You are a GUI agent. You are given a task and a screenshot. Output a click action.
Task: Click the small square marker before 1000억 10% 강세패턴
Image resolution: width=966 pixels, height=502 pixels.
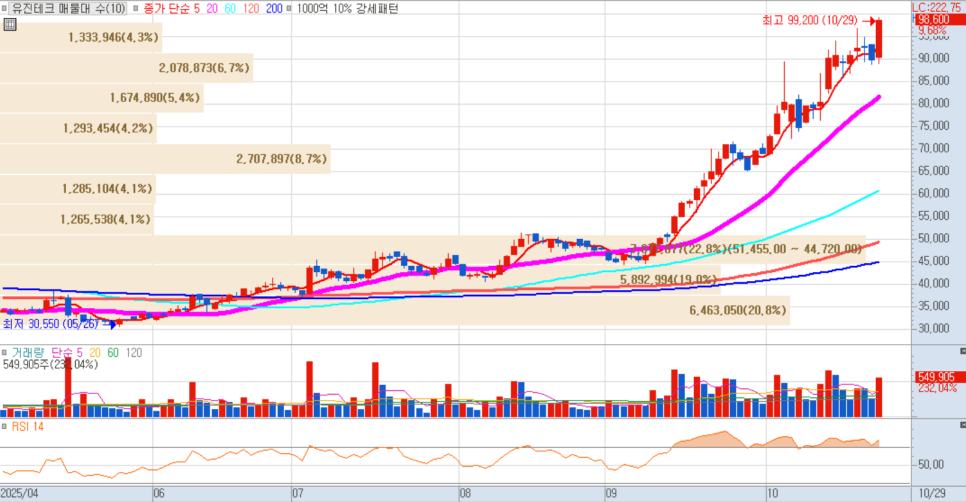(x=289, y=9)
